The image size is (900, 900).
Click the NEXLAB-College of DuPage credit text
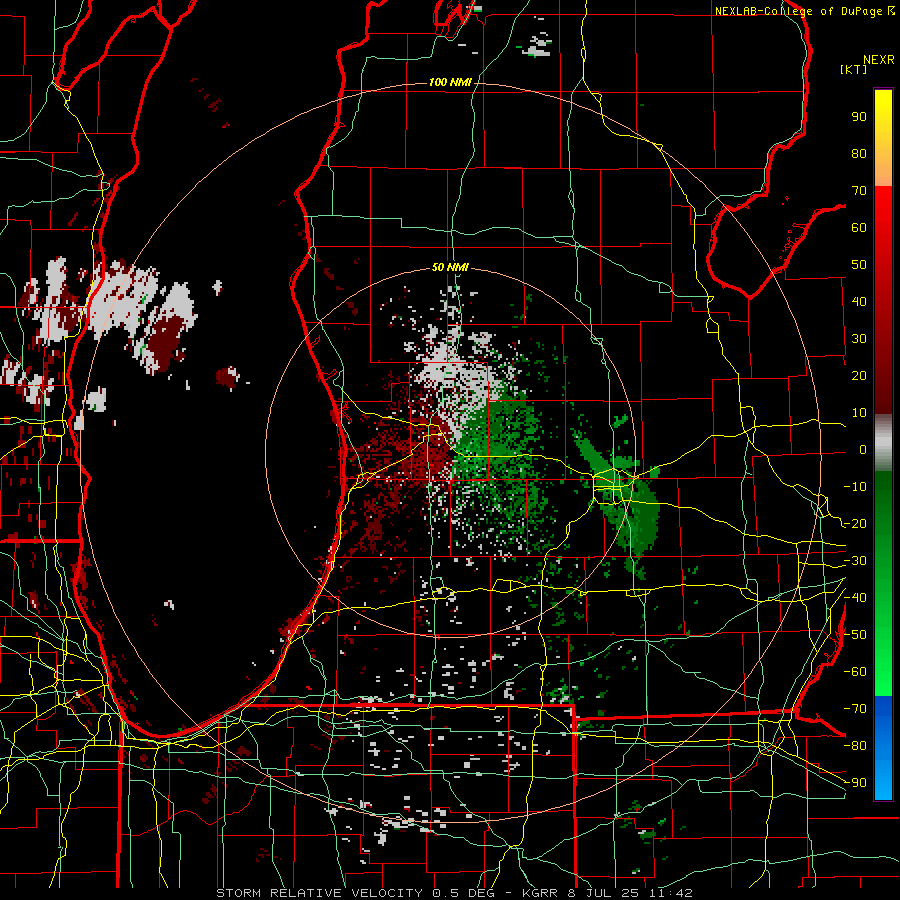[x=798, y=11]
